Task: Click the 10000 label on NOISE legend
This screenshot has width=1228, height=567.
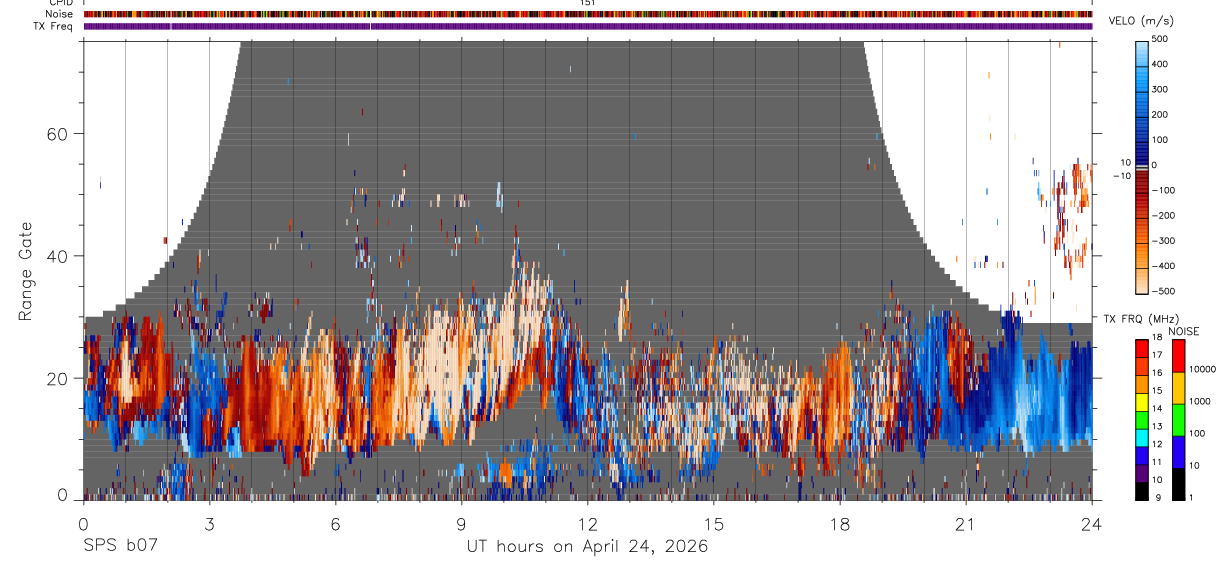Action: (x=1202, y=369)
